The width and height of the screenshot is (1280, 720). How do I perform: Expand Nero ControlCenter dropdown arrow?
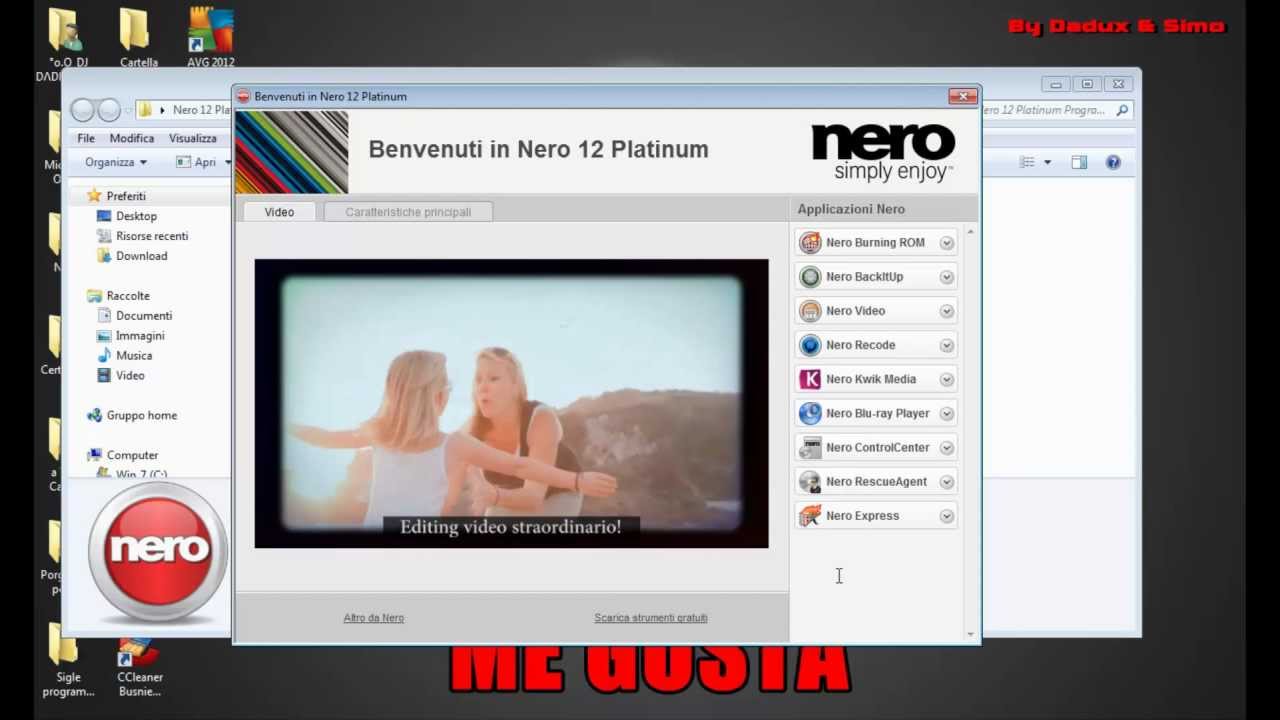tap(946, 447)
